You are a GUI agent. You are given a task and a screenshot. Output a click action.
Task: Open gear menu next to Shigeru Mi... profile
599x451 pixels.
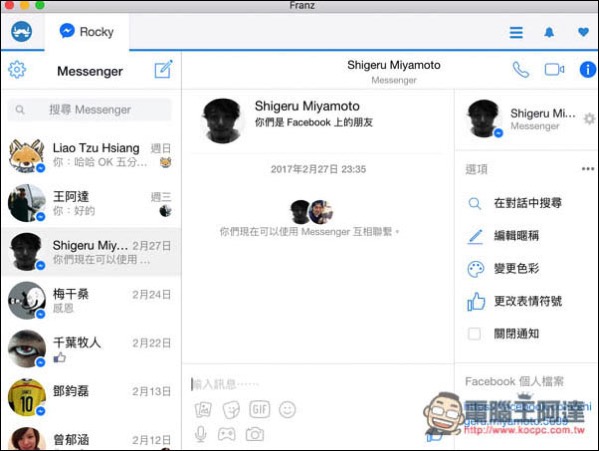pos(589,119)
